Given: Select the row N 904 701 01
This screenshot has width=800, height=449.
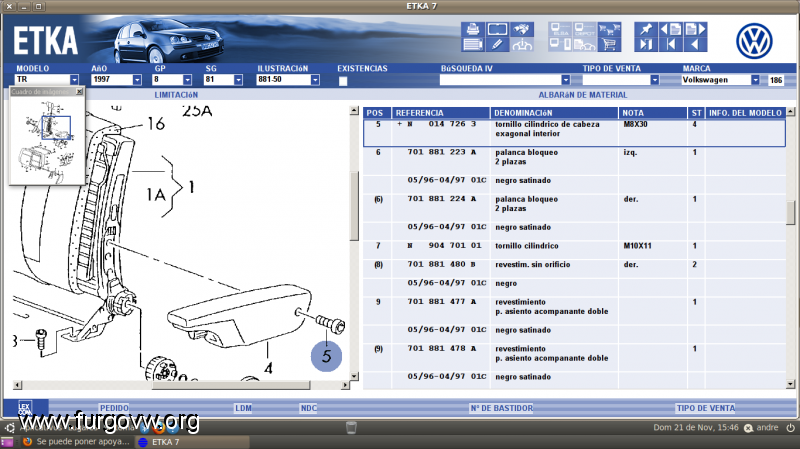Looking at the screenshot, I should tap(574, 246).
